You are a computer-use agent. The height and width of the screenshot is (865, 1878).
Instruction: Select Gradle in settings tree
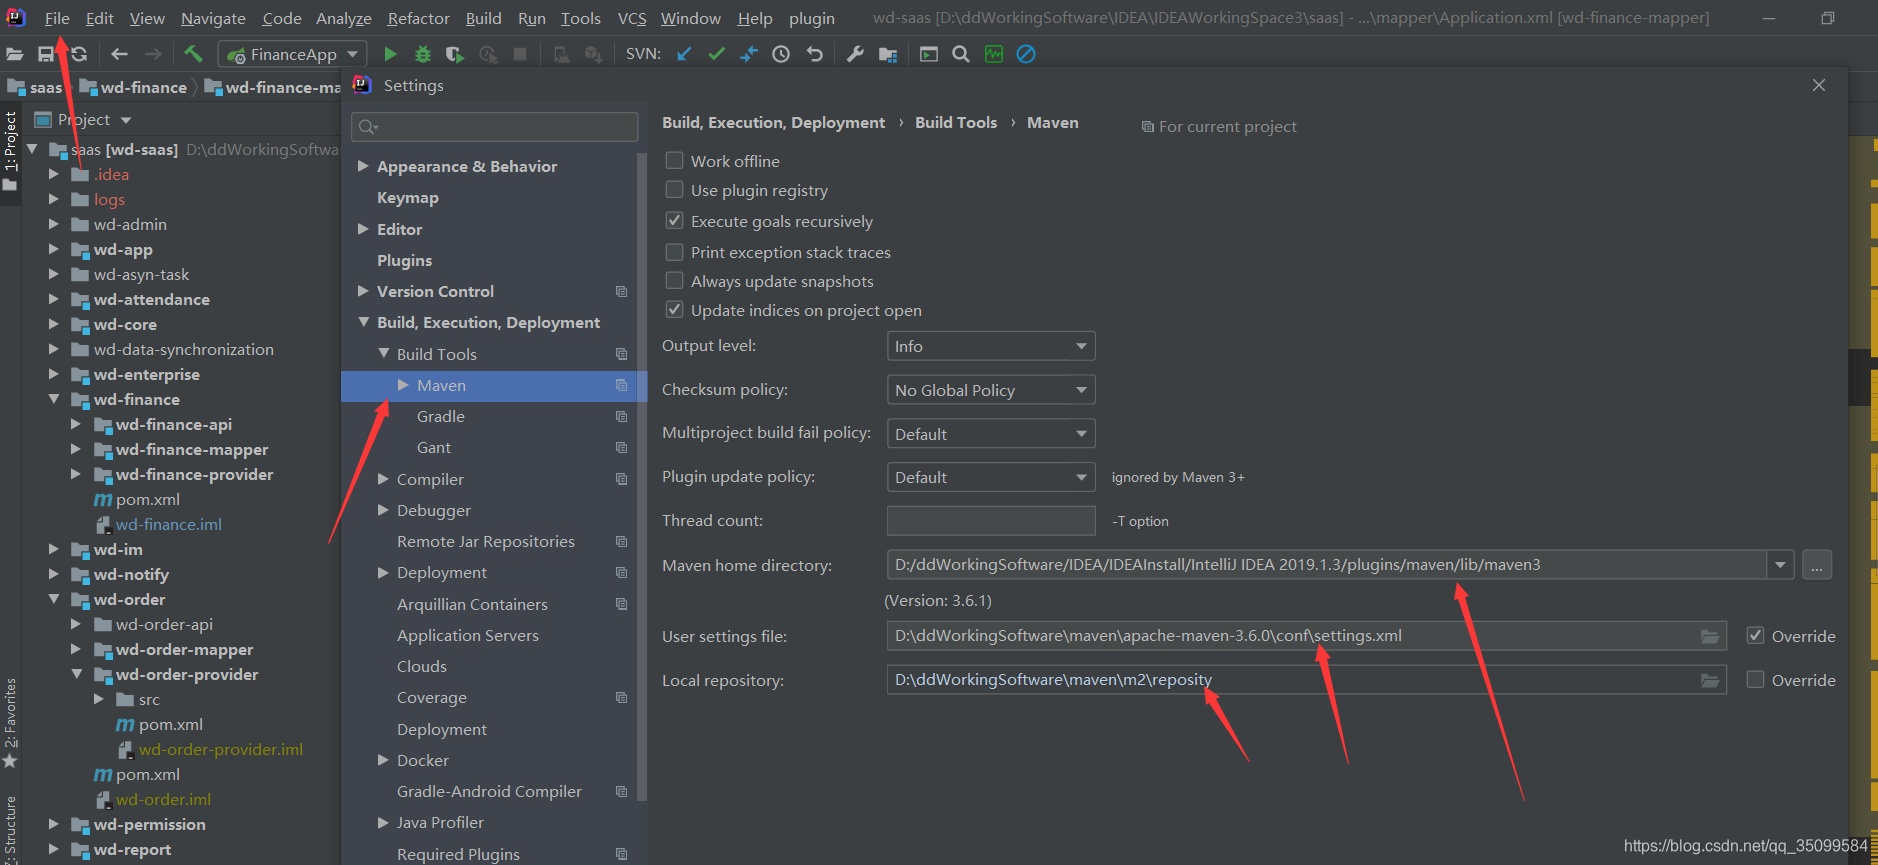click(x=441, y=416)
